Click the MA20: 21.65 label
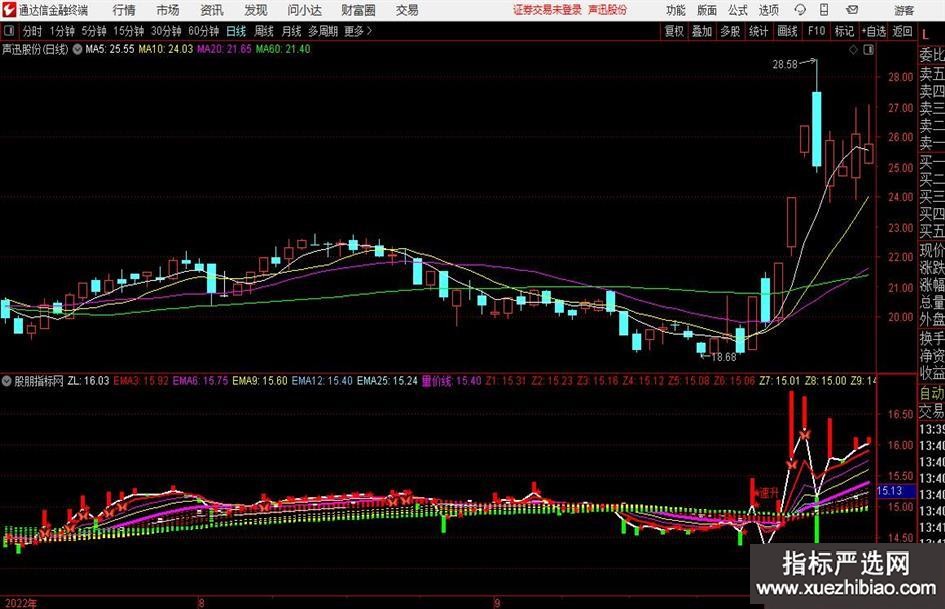This screenshot has width=945, height=609. (x=224, y=49)
